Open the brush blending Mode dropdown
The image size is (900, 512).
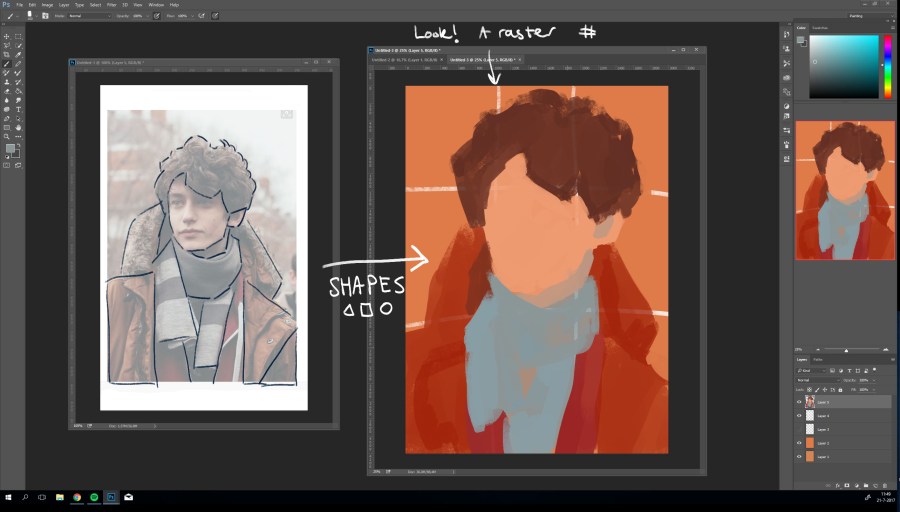[90, 16]
